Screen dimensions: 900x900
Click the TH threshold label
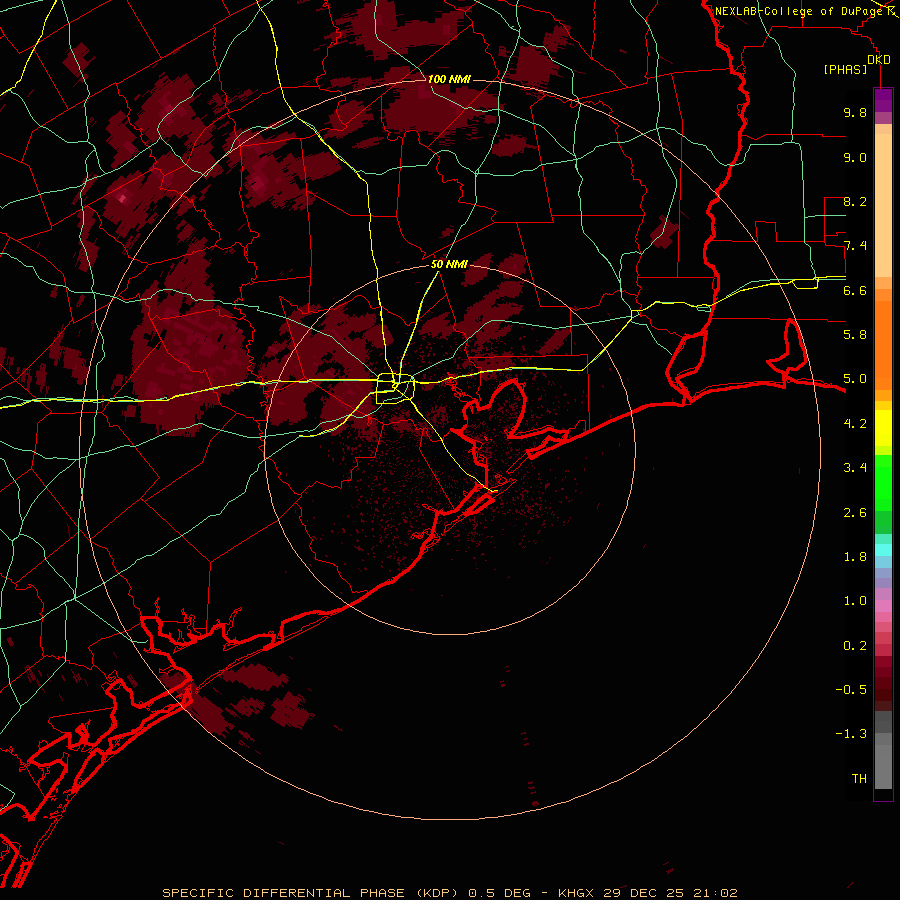[859, 779]
